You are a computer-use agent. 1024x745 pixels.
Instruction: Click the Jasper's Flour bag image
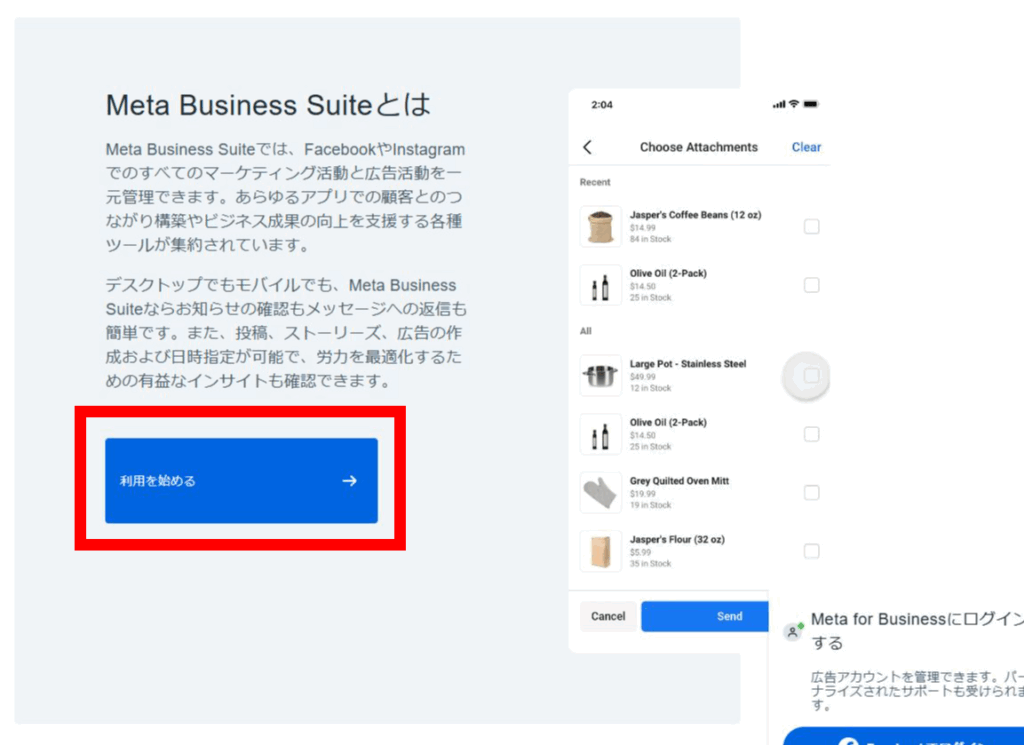(x=600, y=551)
